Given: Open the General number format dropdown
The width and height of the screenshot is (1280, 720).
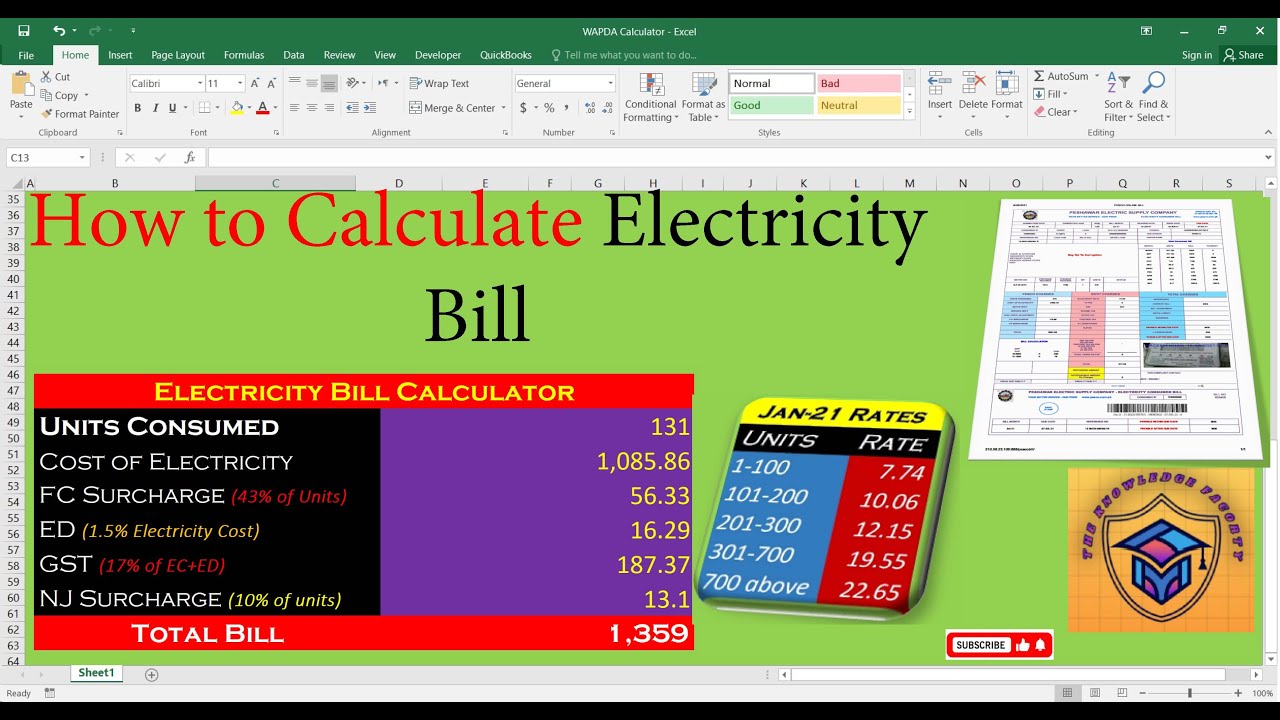Looking at the screenshot, I should pos(610,84).
